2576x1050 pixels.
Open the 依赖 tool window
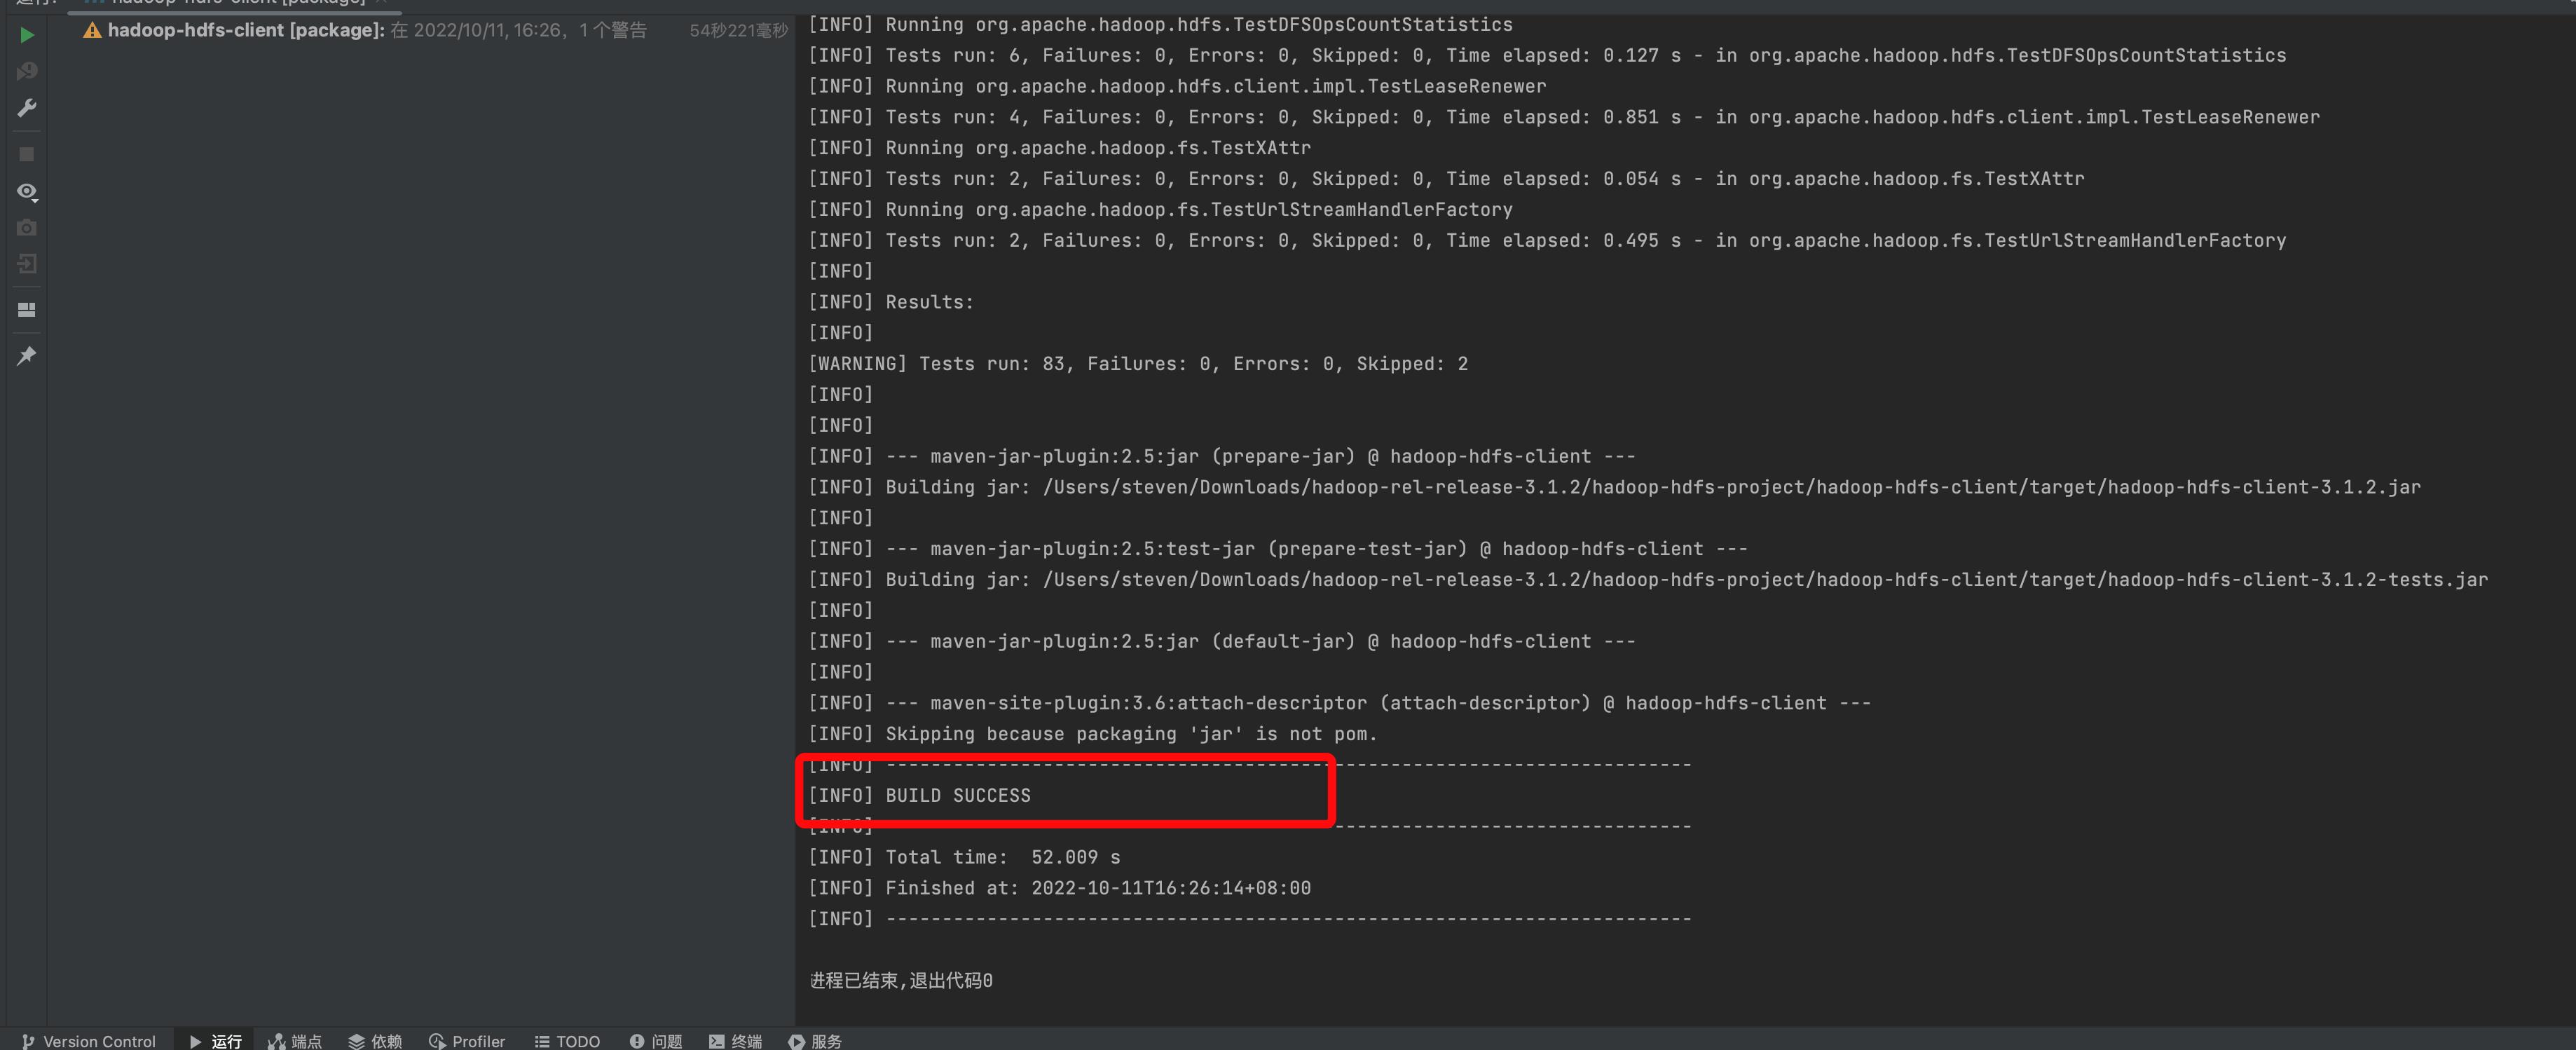[375, 1041]
